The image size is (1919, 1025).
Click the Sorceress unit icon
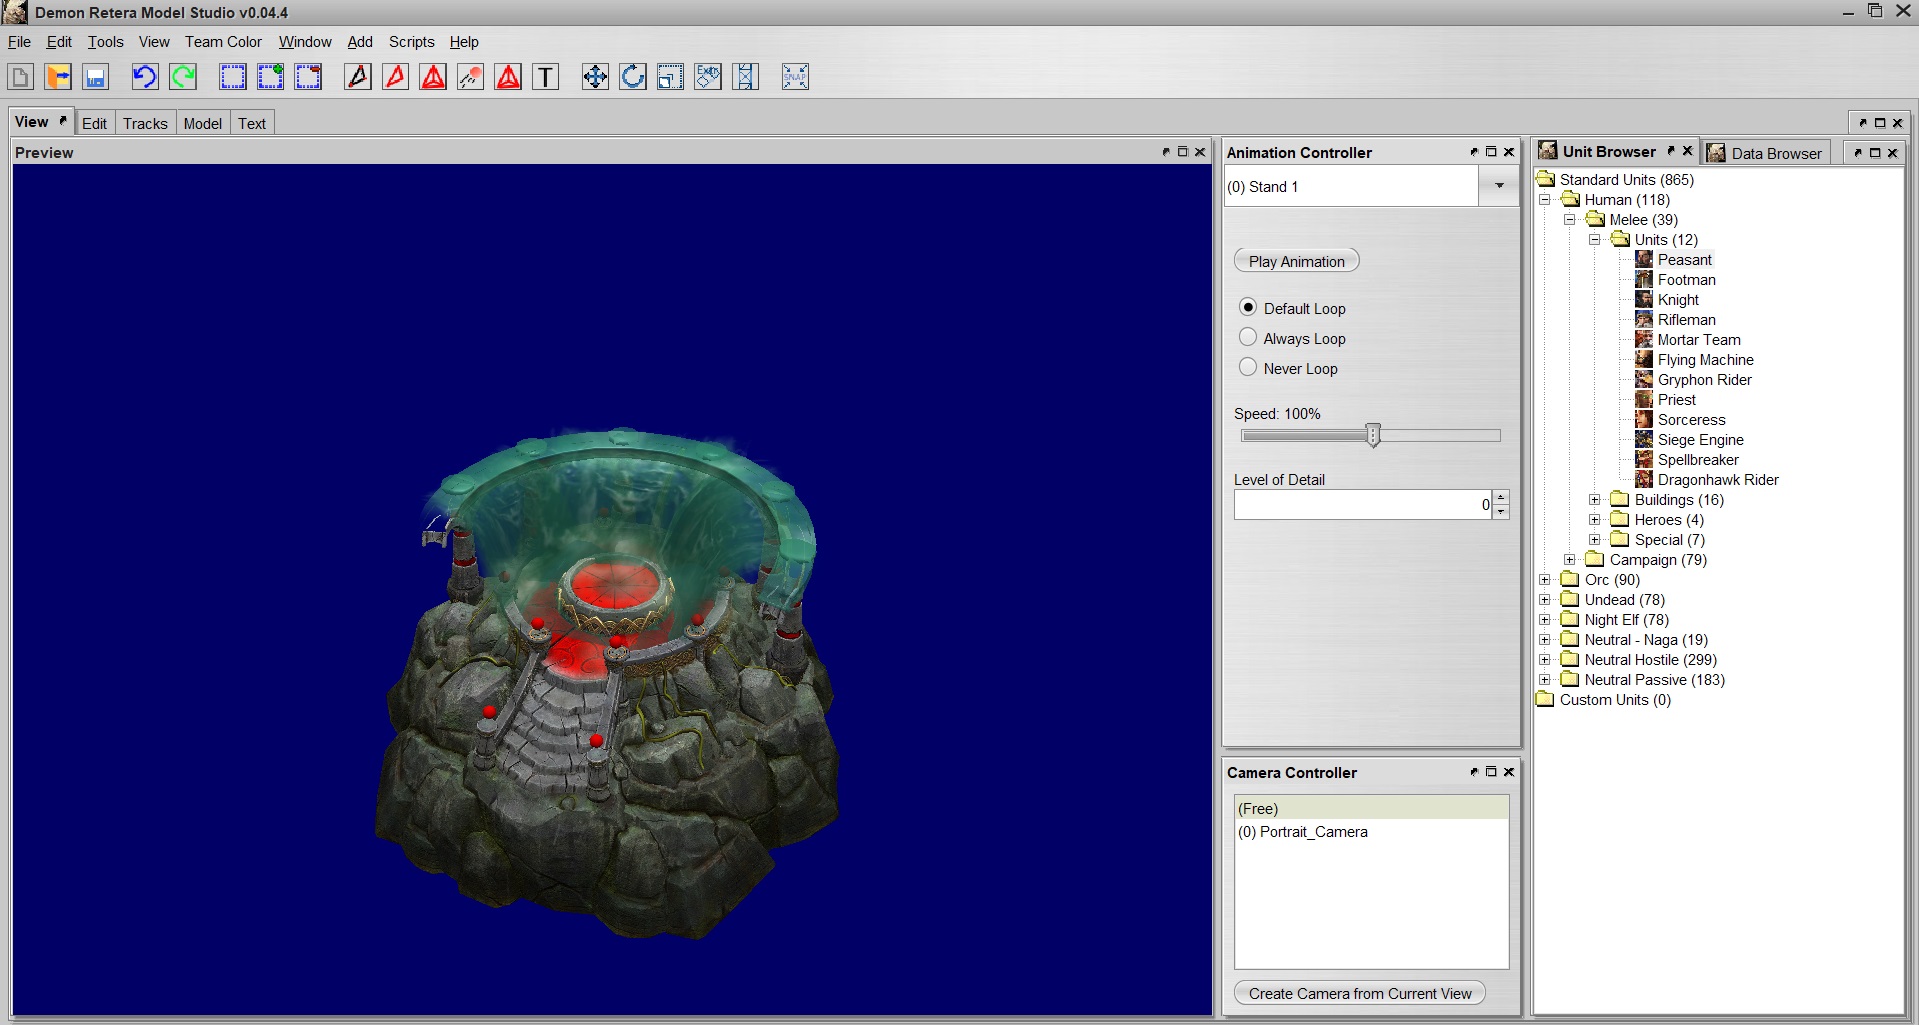pyautogui.click(x=1644, y=419)
